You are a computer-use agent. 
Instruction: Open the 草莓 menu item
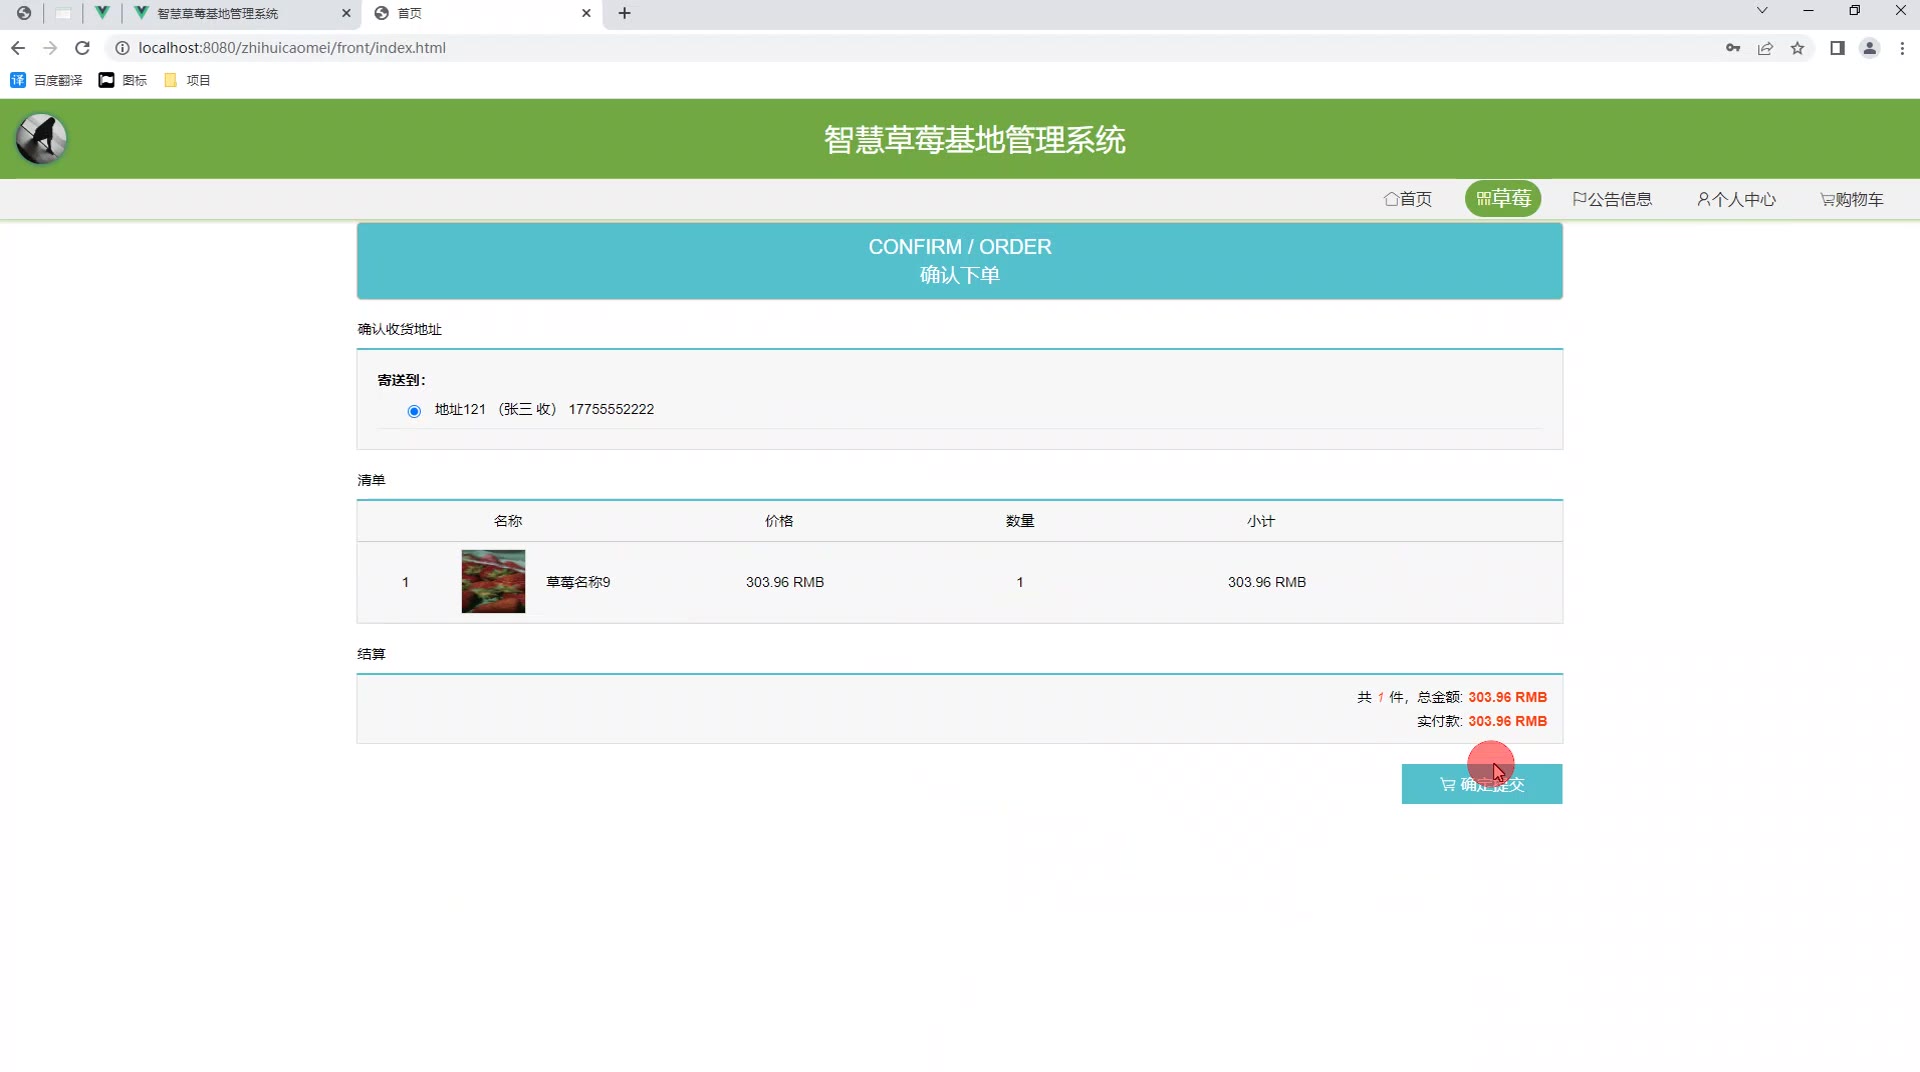pos(1503,199)
